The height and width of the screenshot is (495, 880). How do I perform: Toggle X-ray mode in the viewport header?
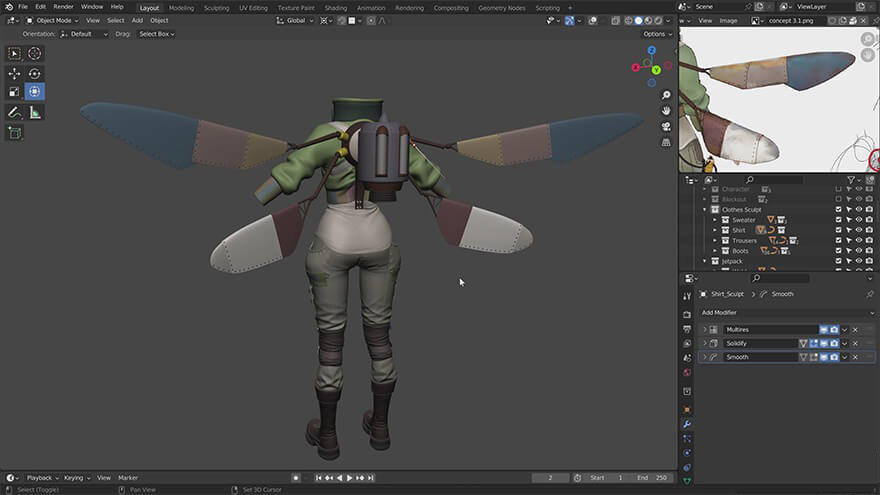pos(615,21)
